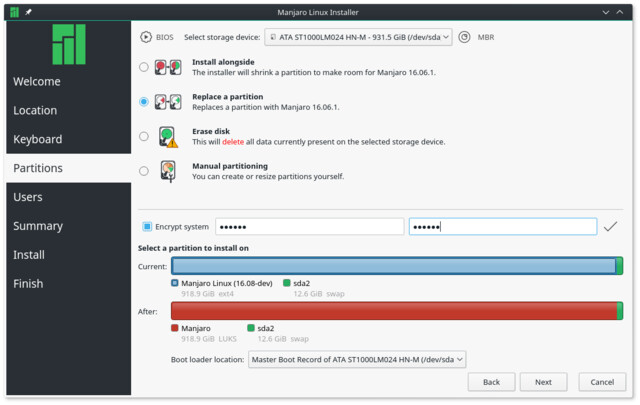
Task: Click the passphrase match checkmark icon
Action: (610, 227)
